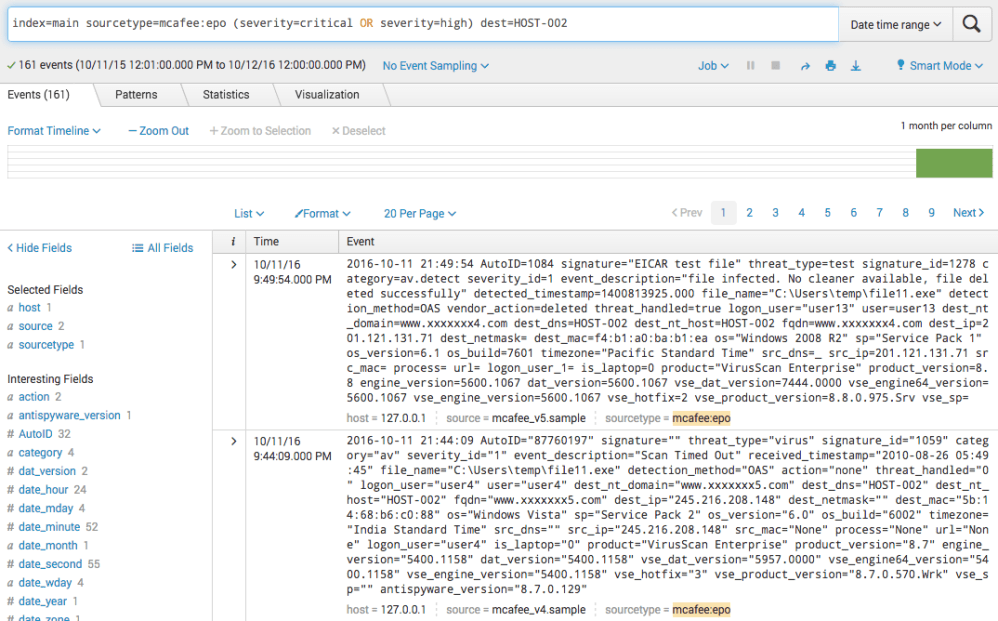Print the search results

[830, 66]
